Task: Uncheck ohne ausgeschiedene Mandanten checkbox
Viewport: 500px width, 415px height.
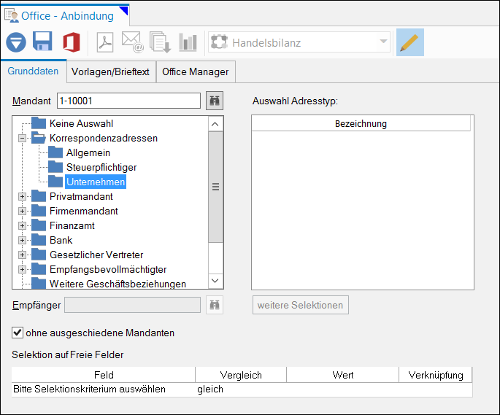Action: point(17,333)
